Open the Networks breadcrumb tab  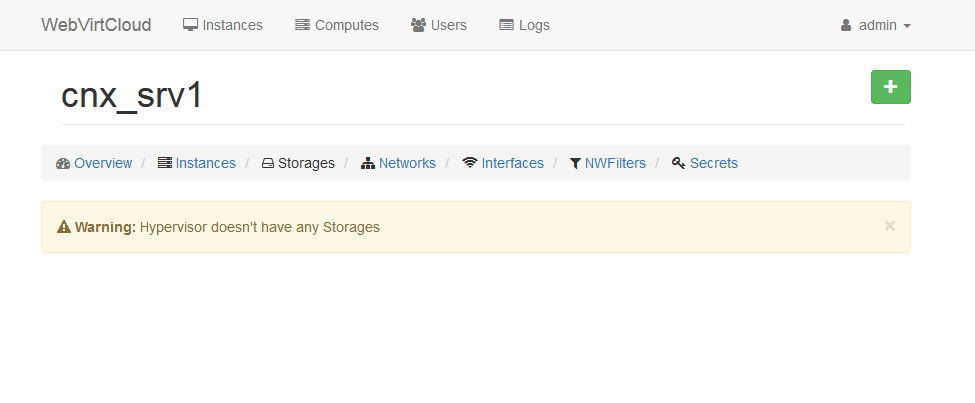(x=407, y=163)
